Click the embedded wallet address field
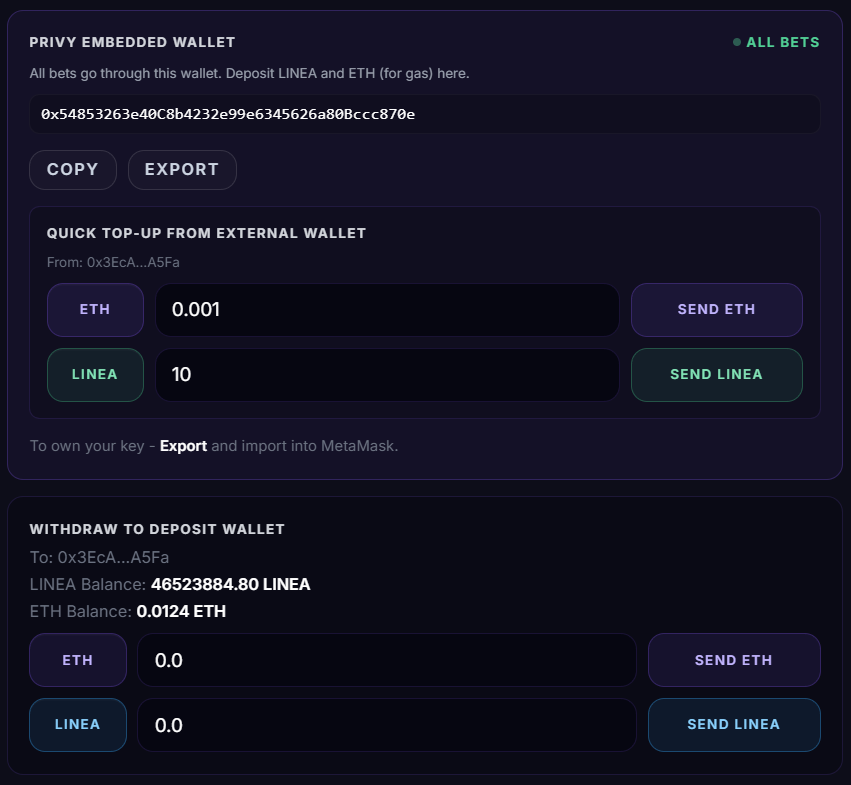 point(425,115)
